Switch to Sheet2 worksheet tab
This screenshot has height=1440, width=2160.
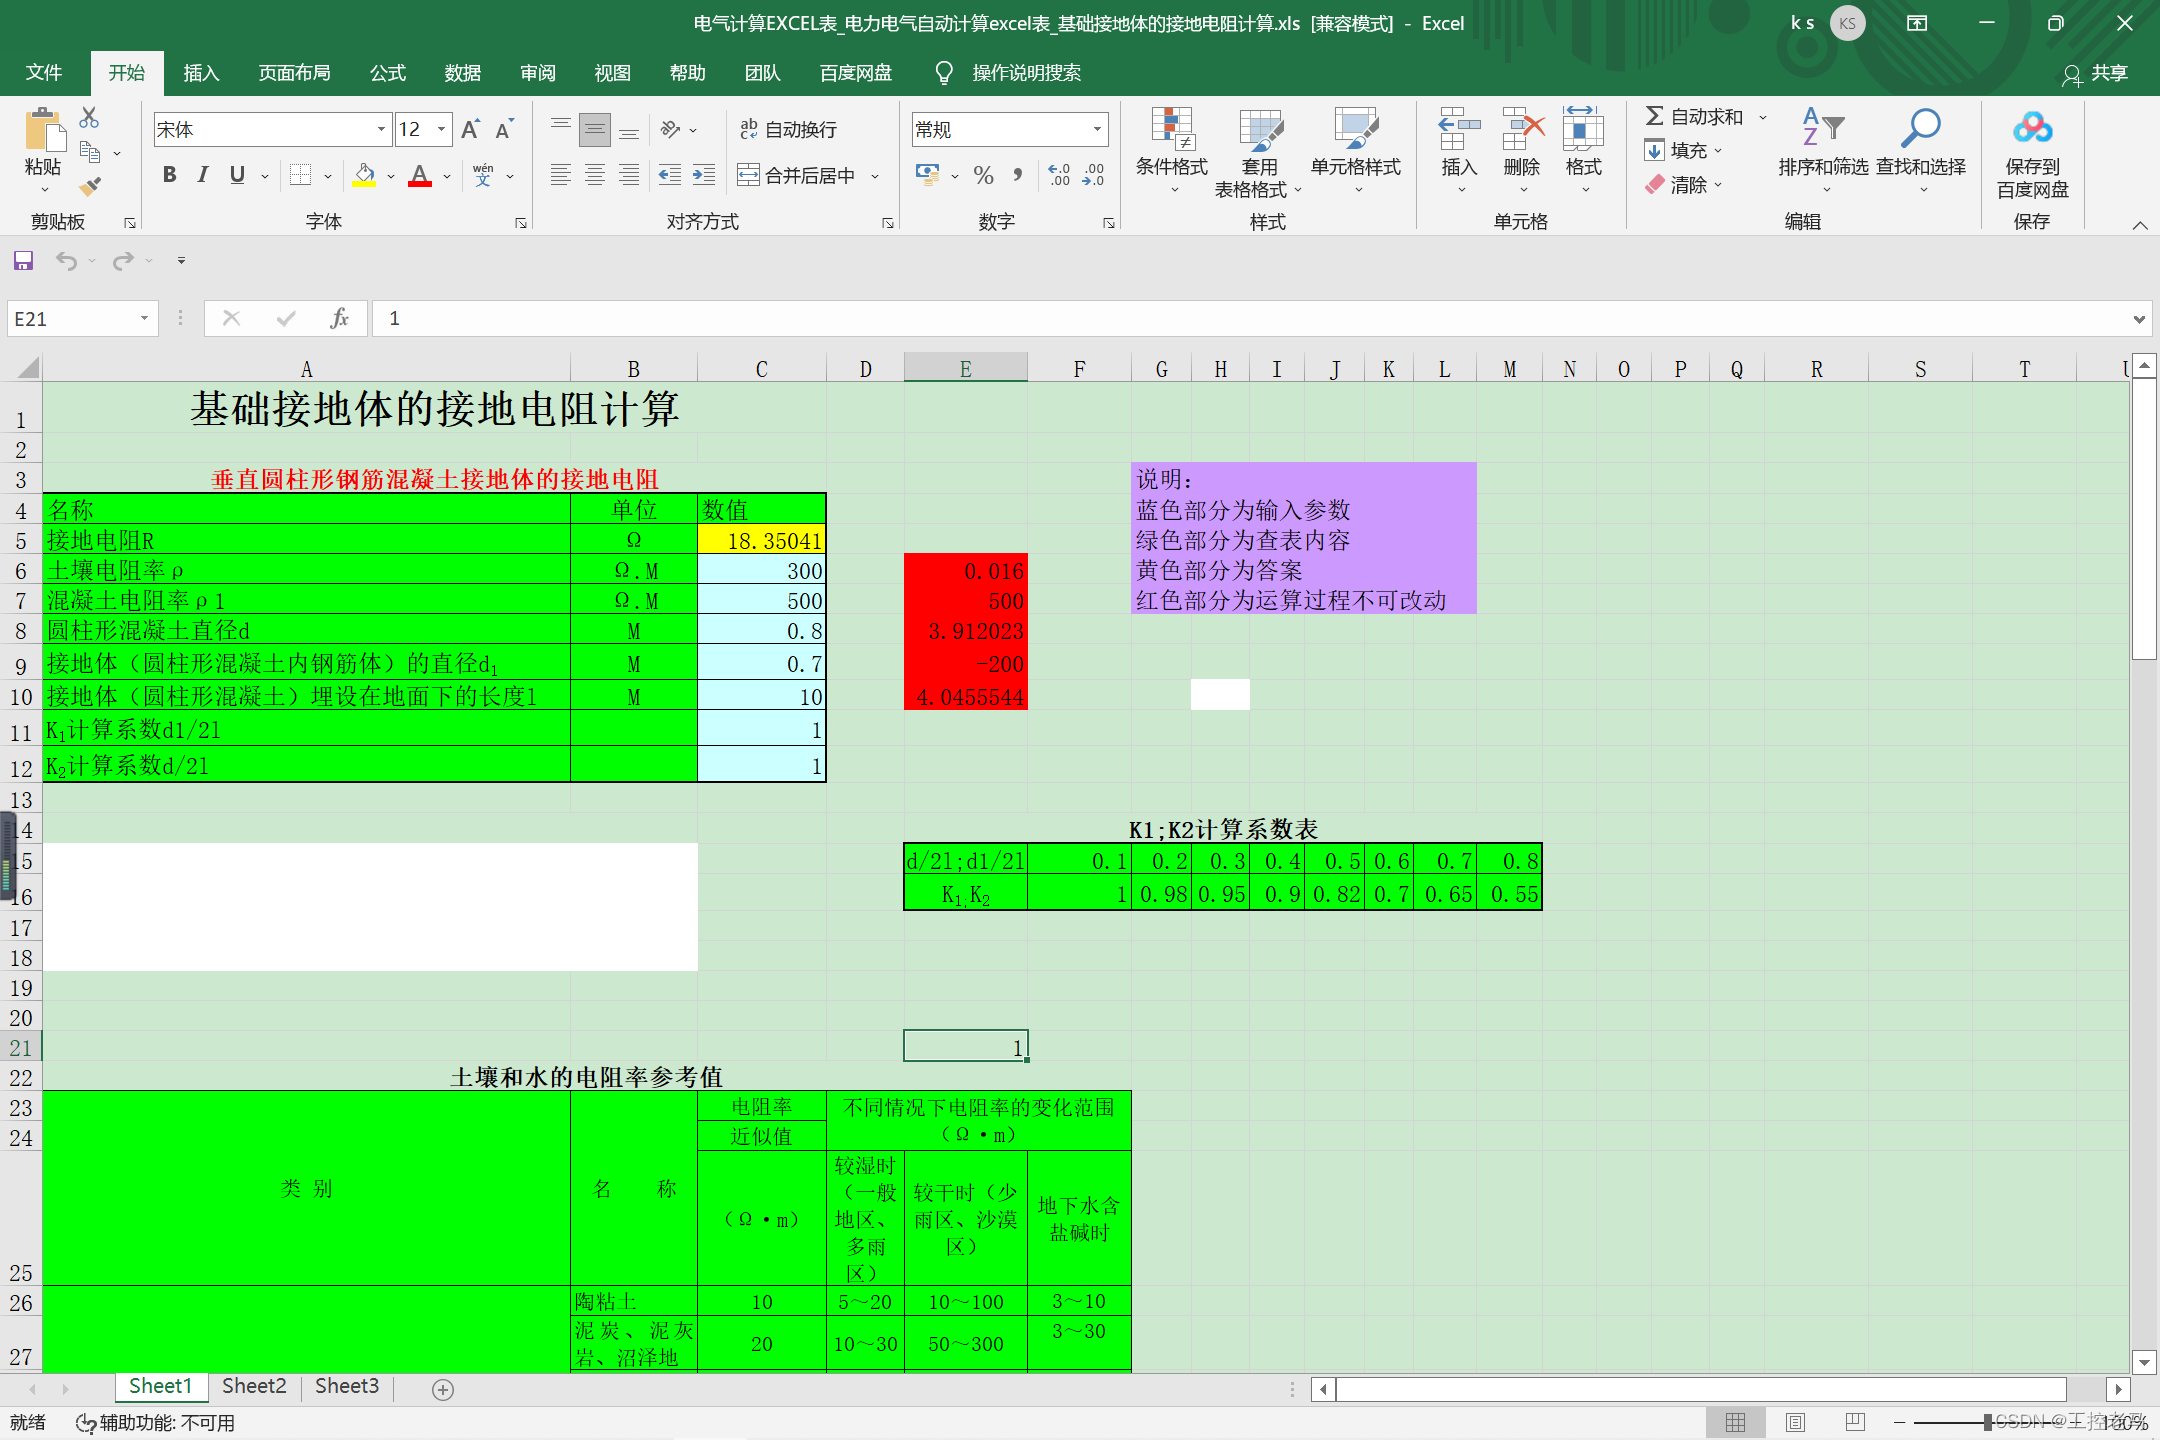[x=254, y=1386]
